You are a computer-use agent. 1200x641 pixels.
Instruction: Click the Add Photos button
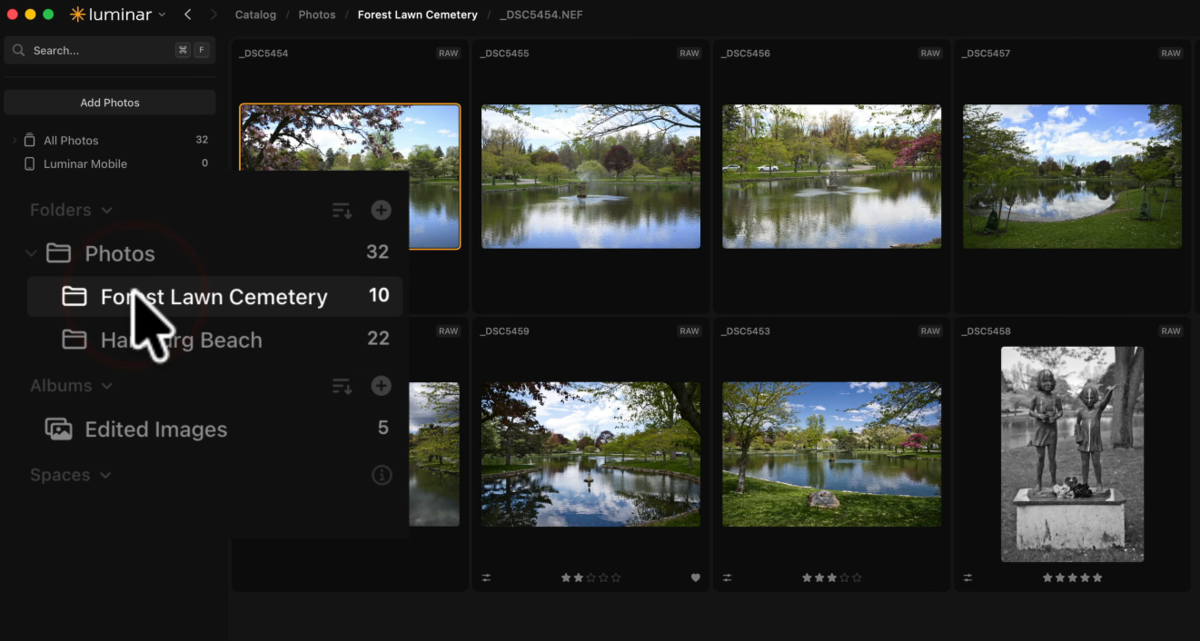pos(110,102)
